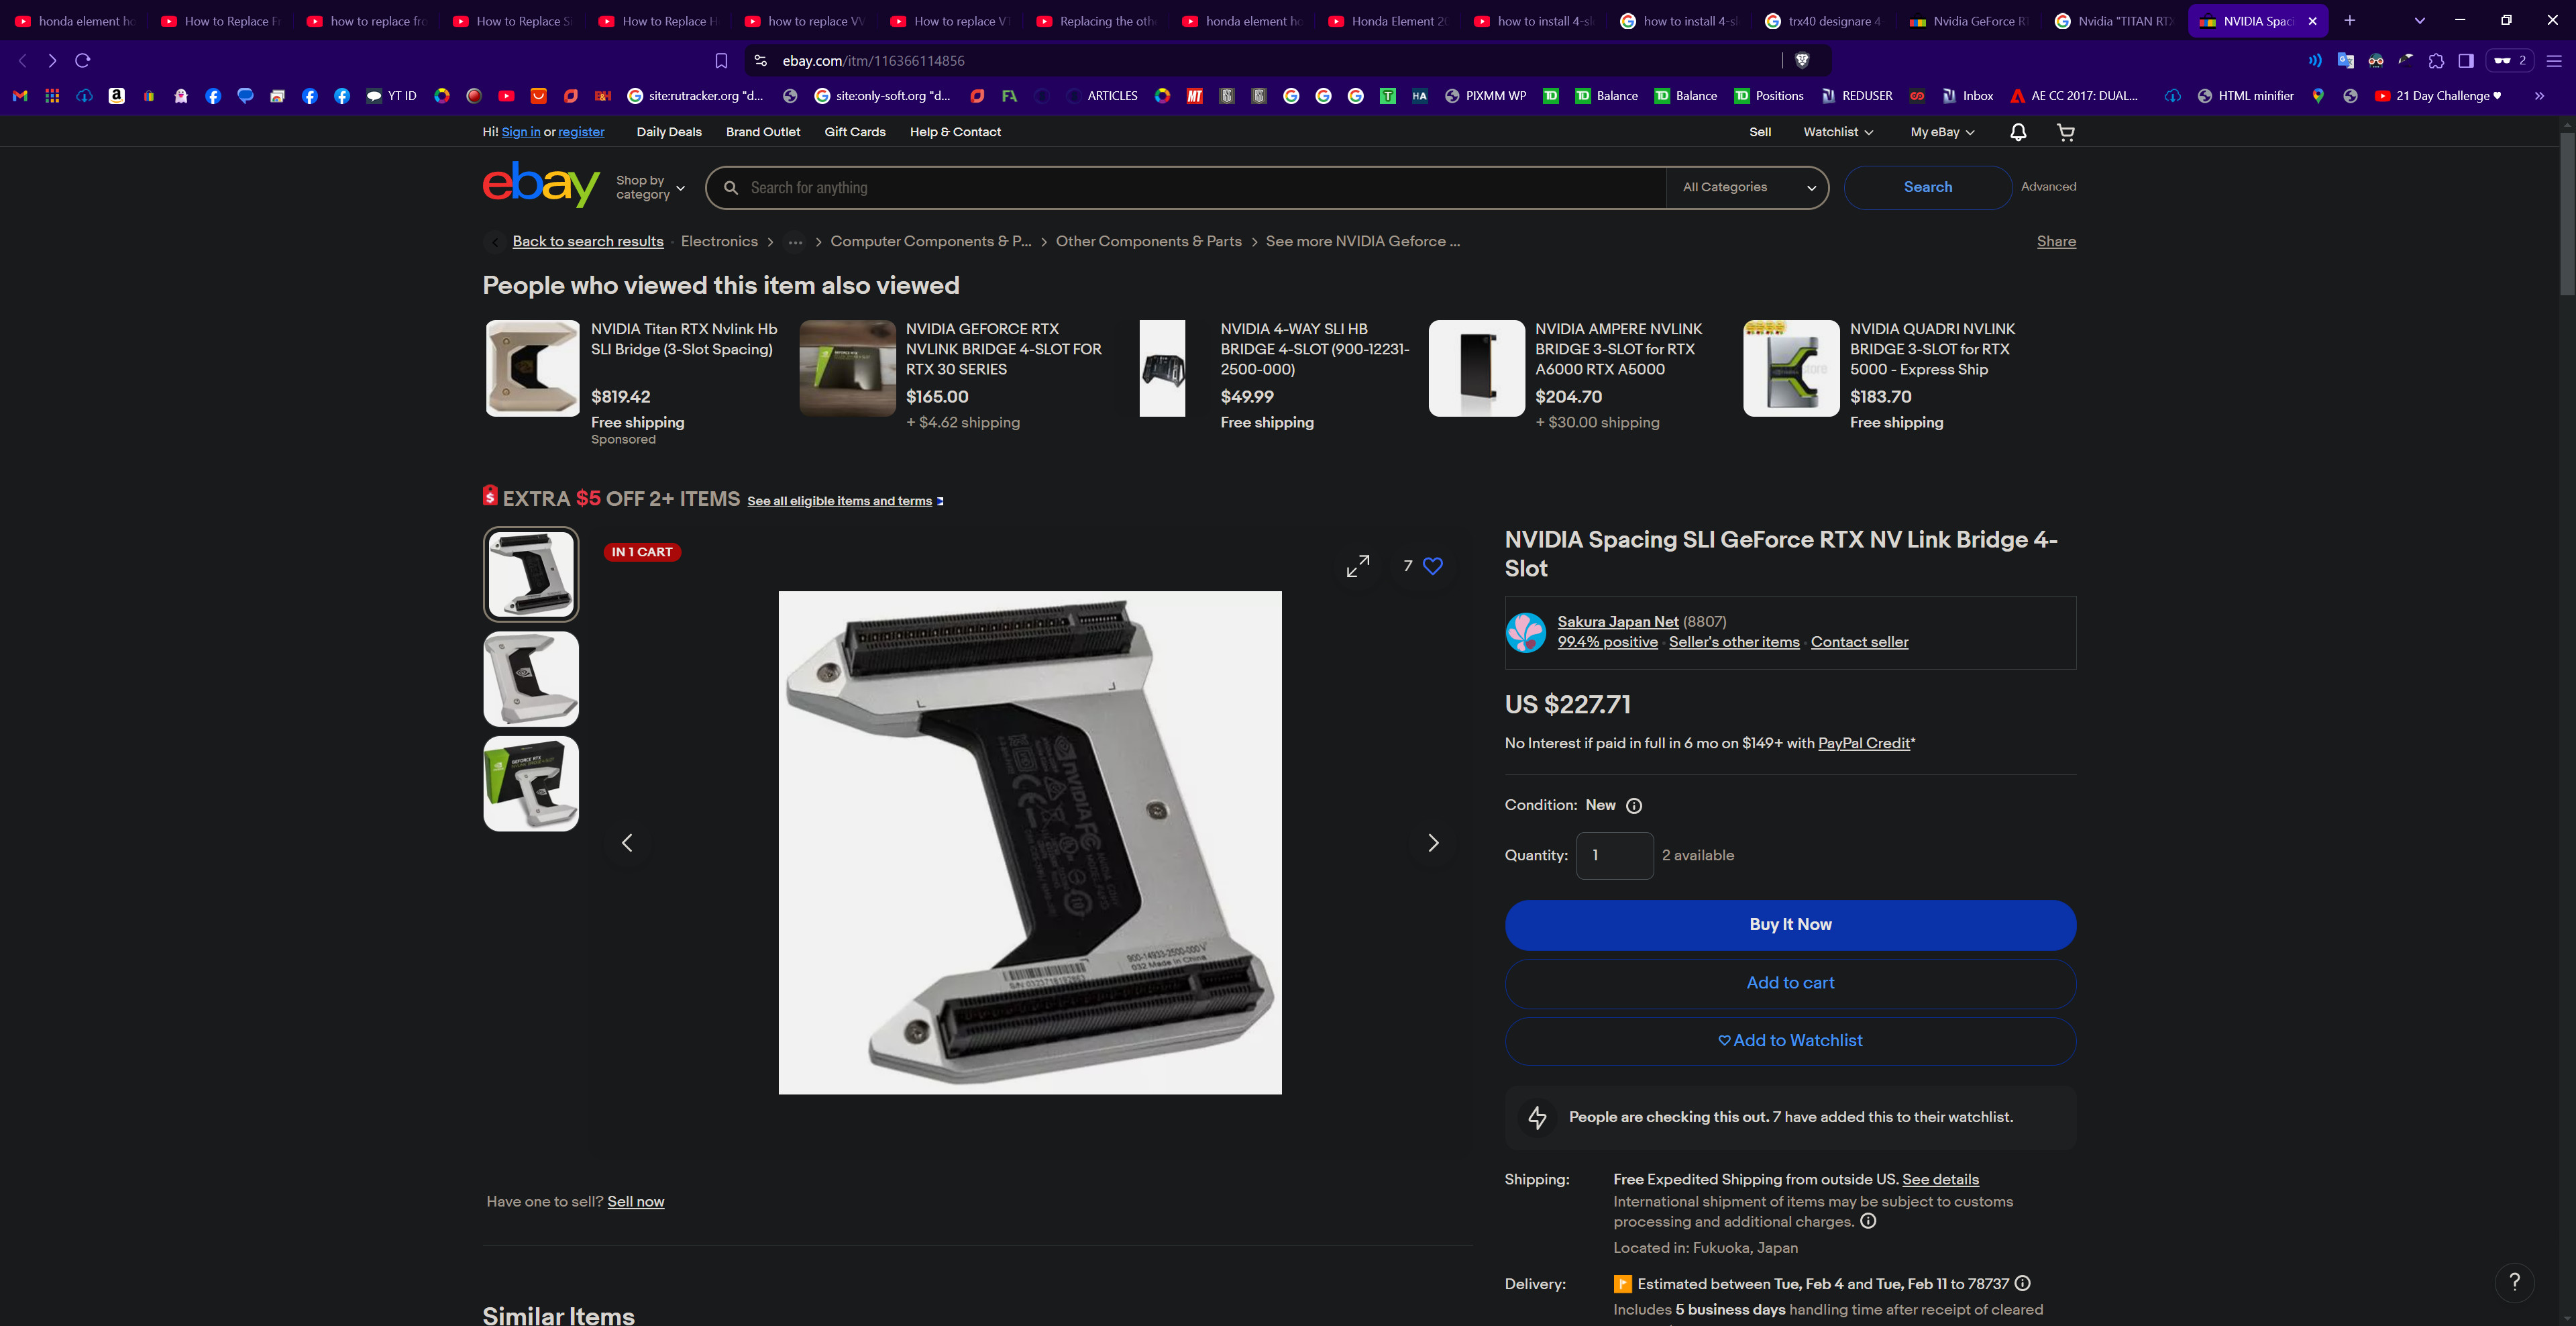Open the eBay shopping cart icon

[x=2066, y=132]
